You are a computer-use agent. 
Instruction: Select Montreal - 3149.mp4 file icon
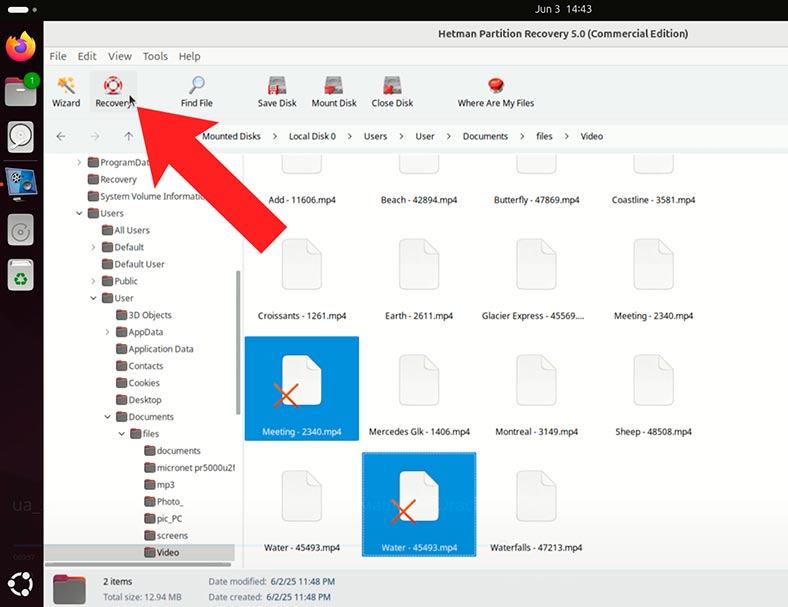tap(536, 380)
